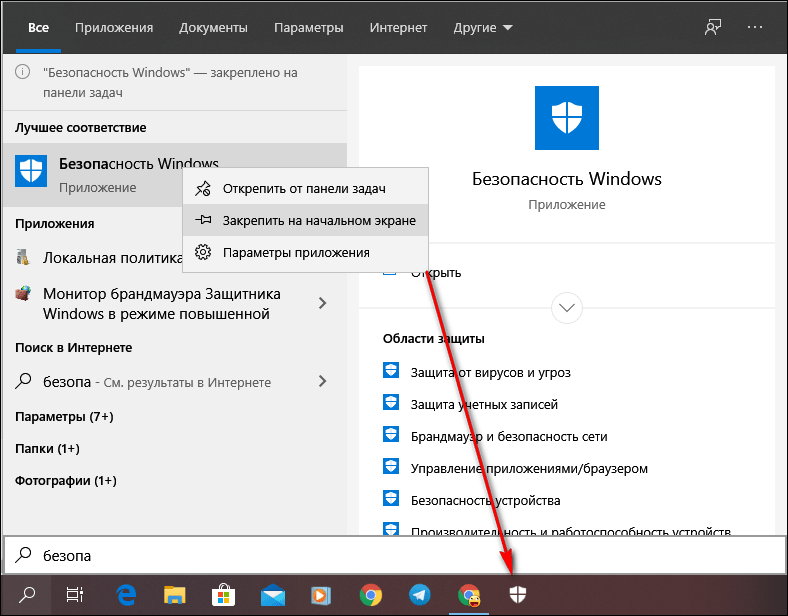Click the shield icon for 'Брандмауэр и безопасность сети'
The width and height of the screenshot is (788, 616).
point(390,435)
